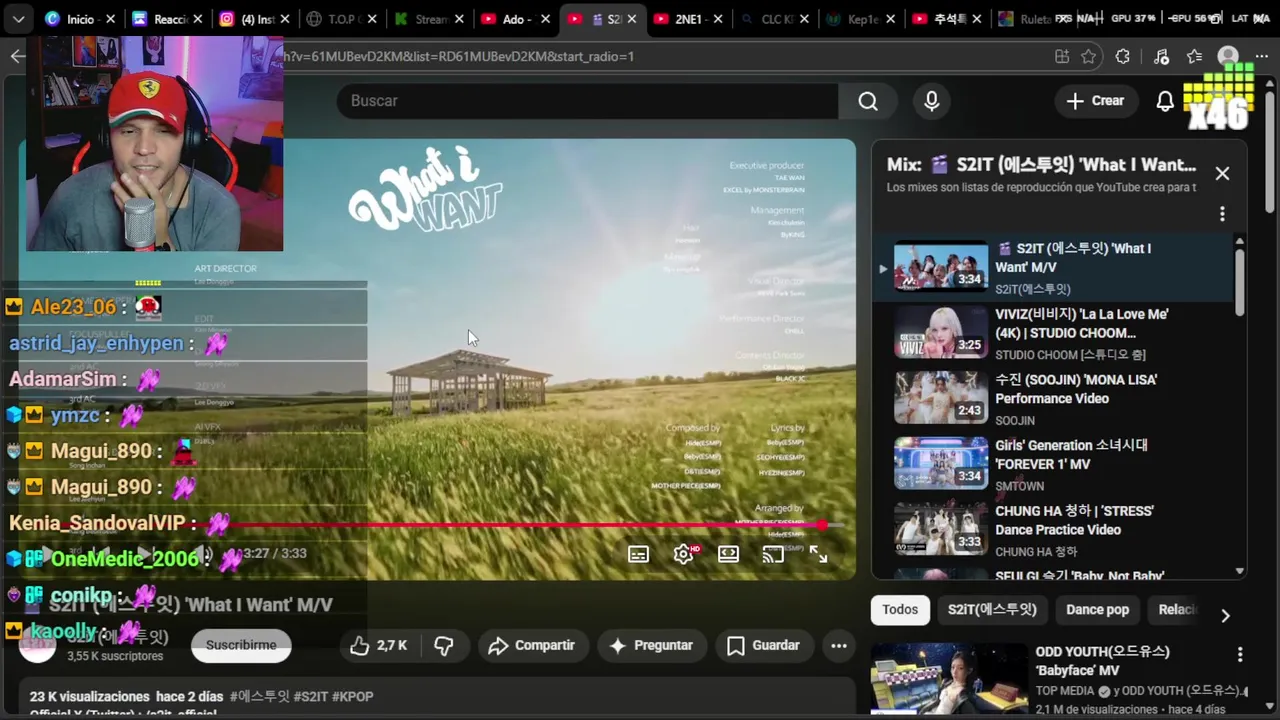1280x720 pixels.
Task: Close the active S2I browser tab
Action: point(633,19)
